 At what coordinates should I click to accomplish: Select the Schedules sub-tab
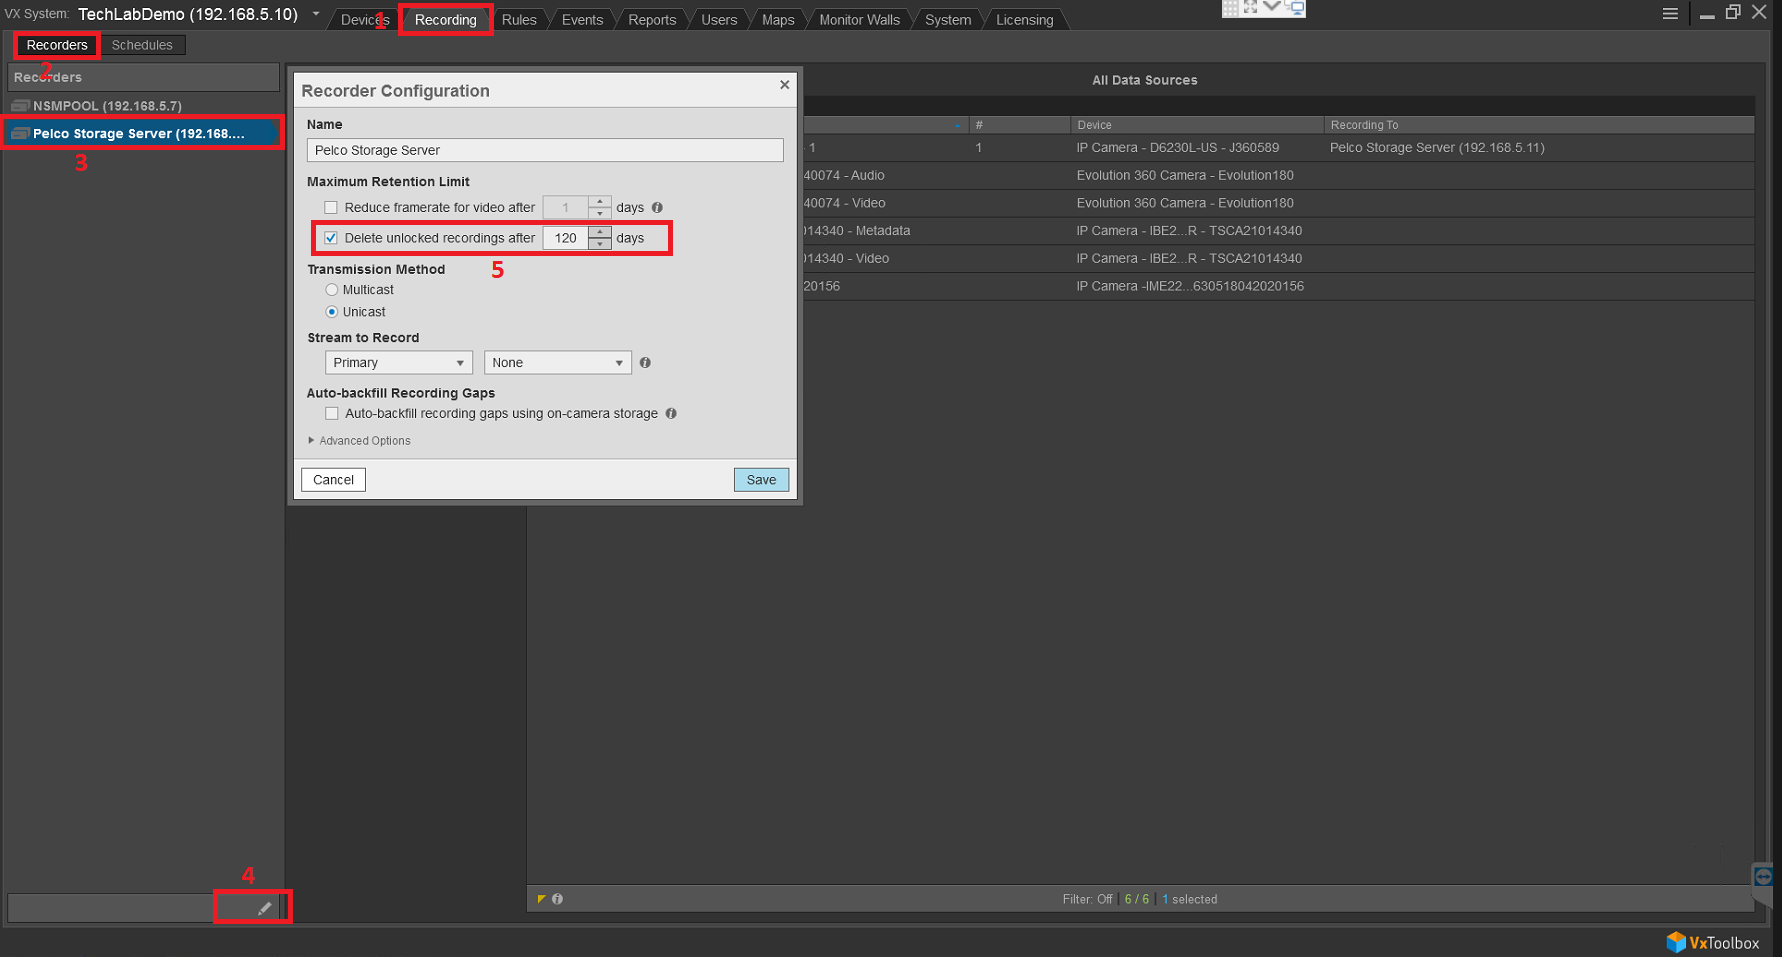pos(142,45)
